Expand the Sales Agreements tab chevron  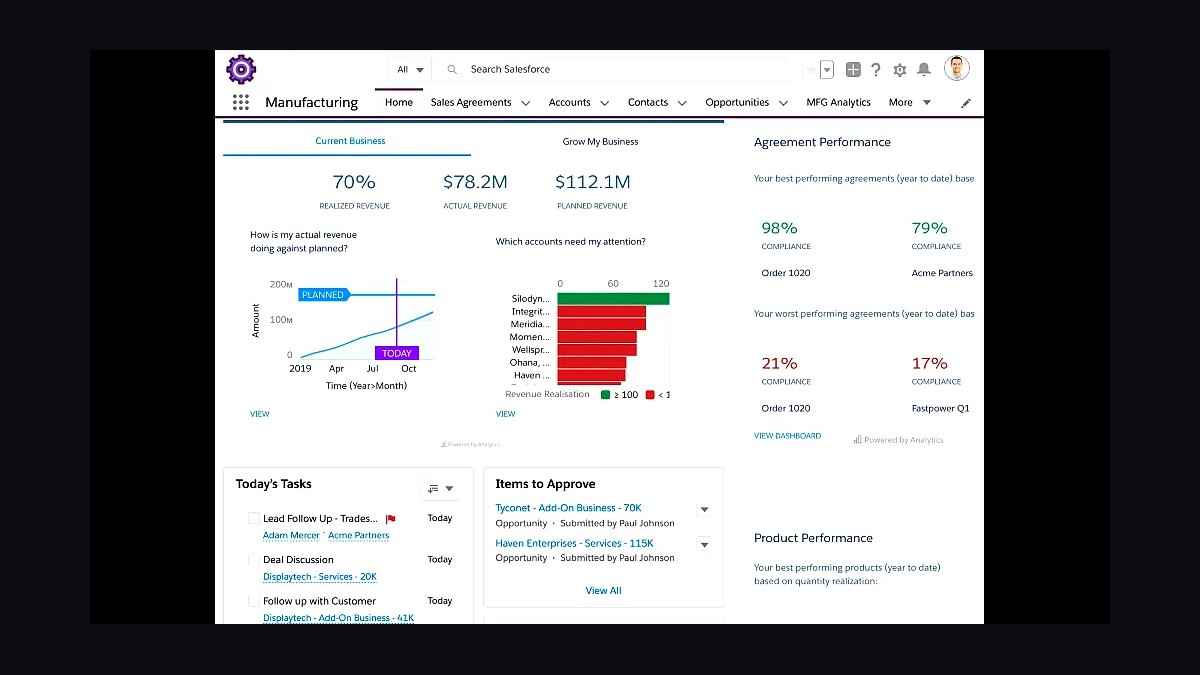[x=526, y=102]
